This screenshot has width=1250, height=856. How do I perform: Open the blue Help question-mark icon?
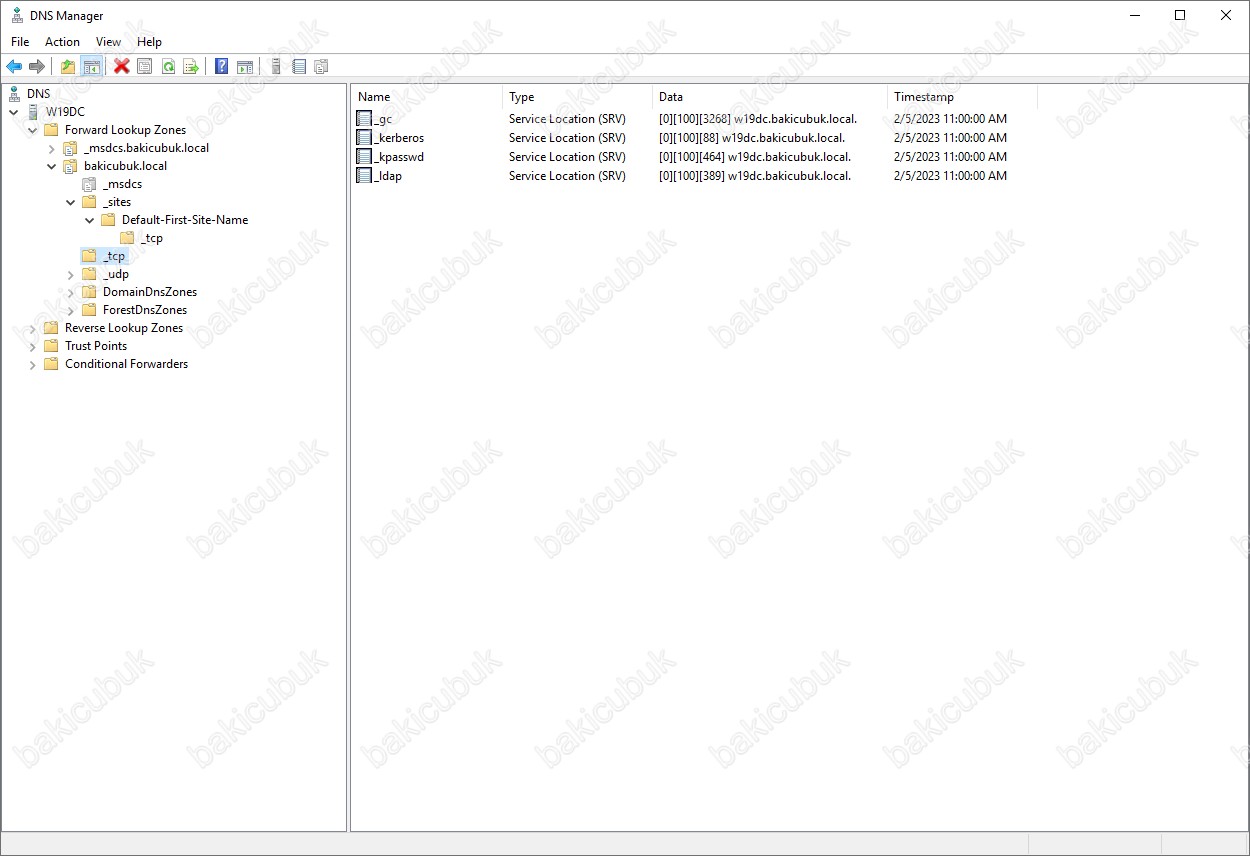tap(222, 67)
